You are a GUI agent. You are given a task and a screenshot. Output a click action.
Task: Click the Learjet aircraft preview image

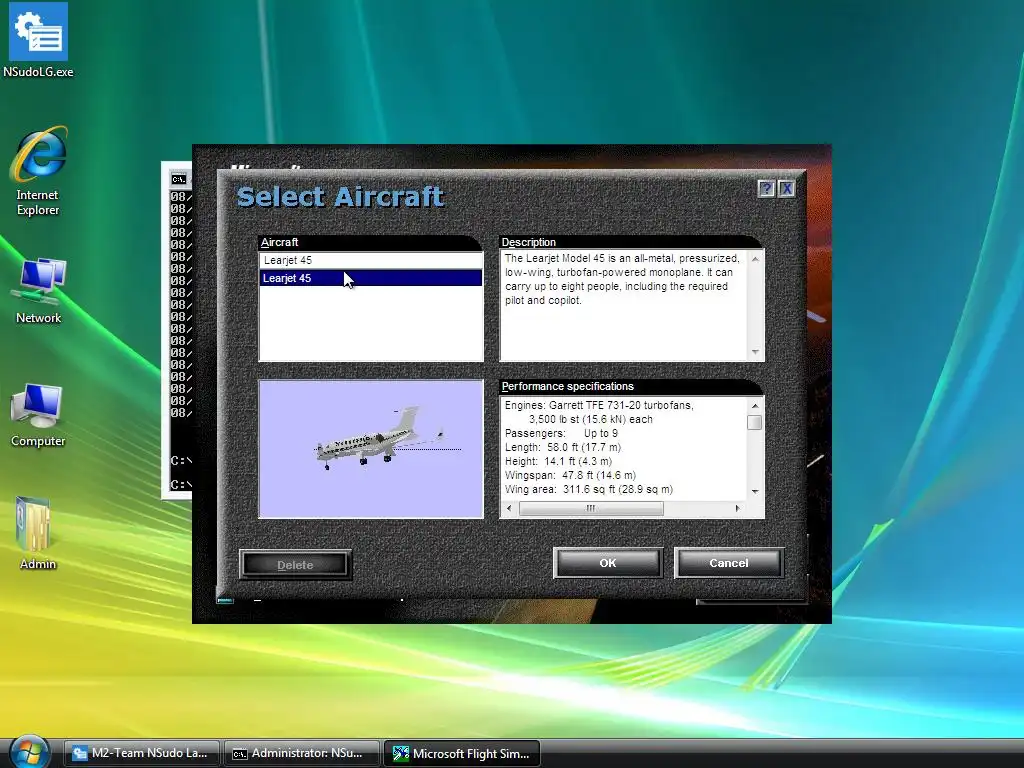pos(371,449)
